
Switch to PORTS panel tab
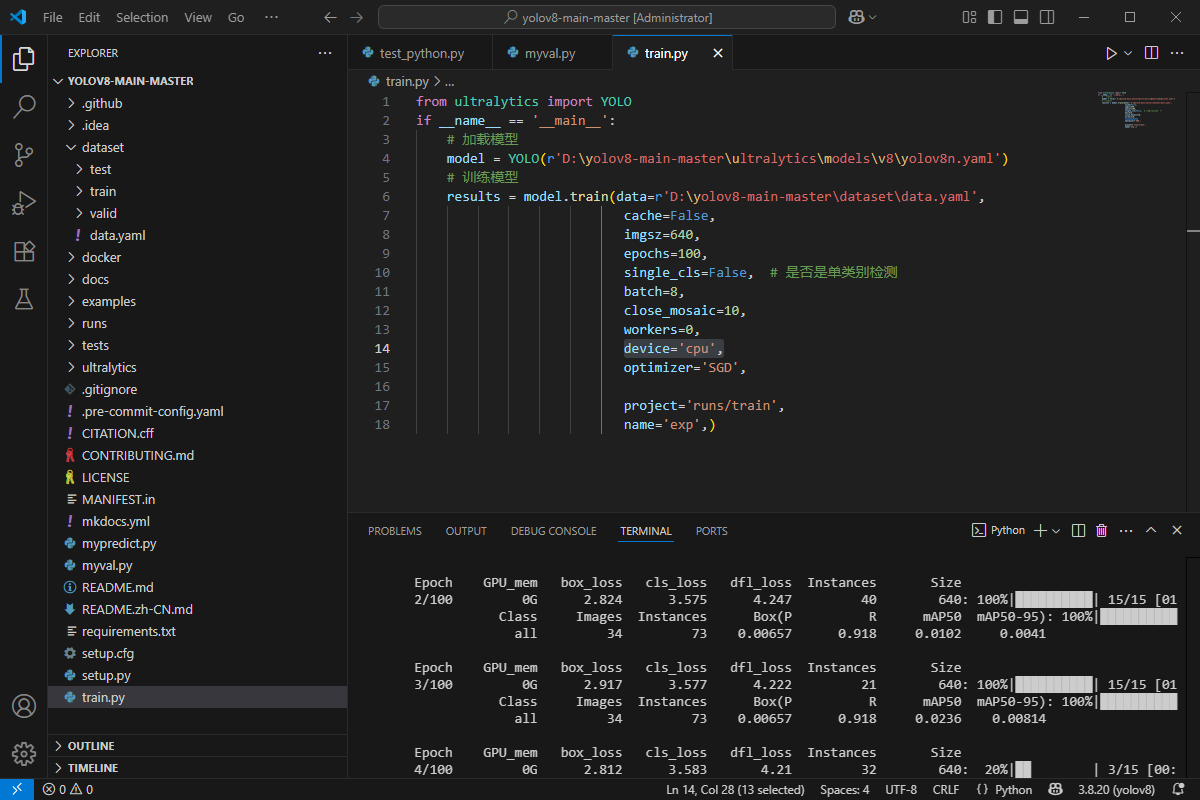tap(712, 531)
